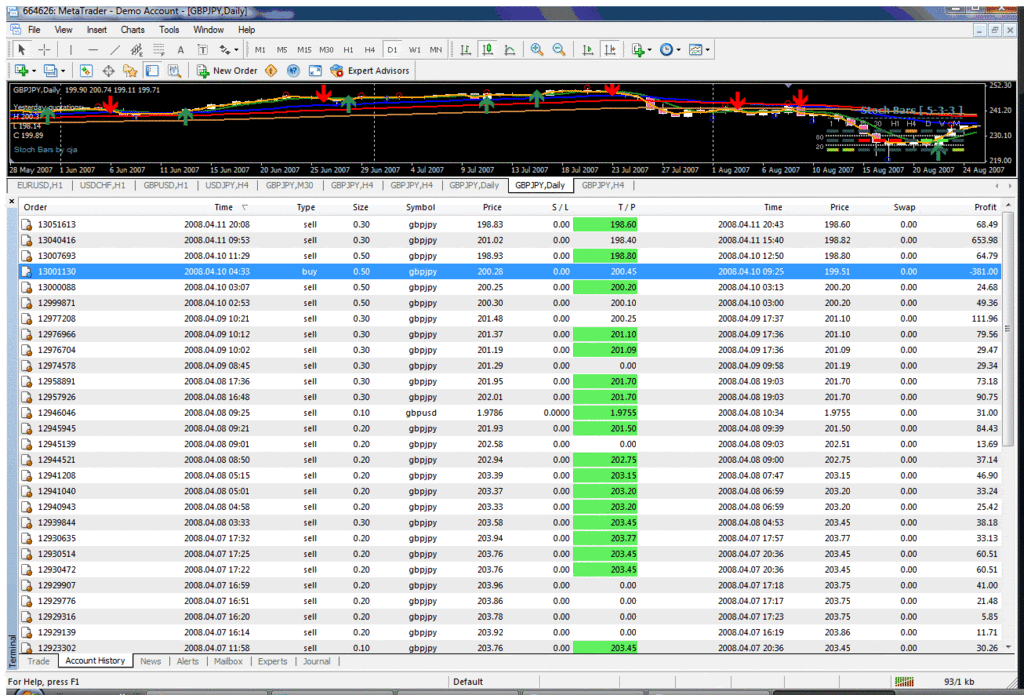
Task: Expand the New Chart dropdown arrow
Action: [x=33, y=71]
